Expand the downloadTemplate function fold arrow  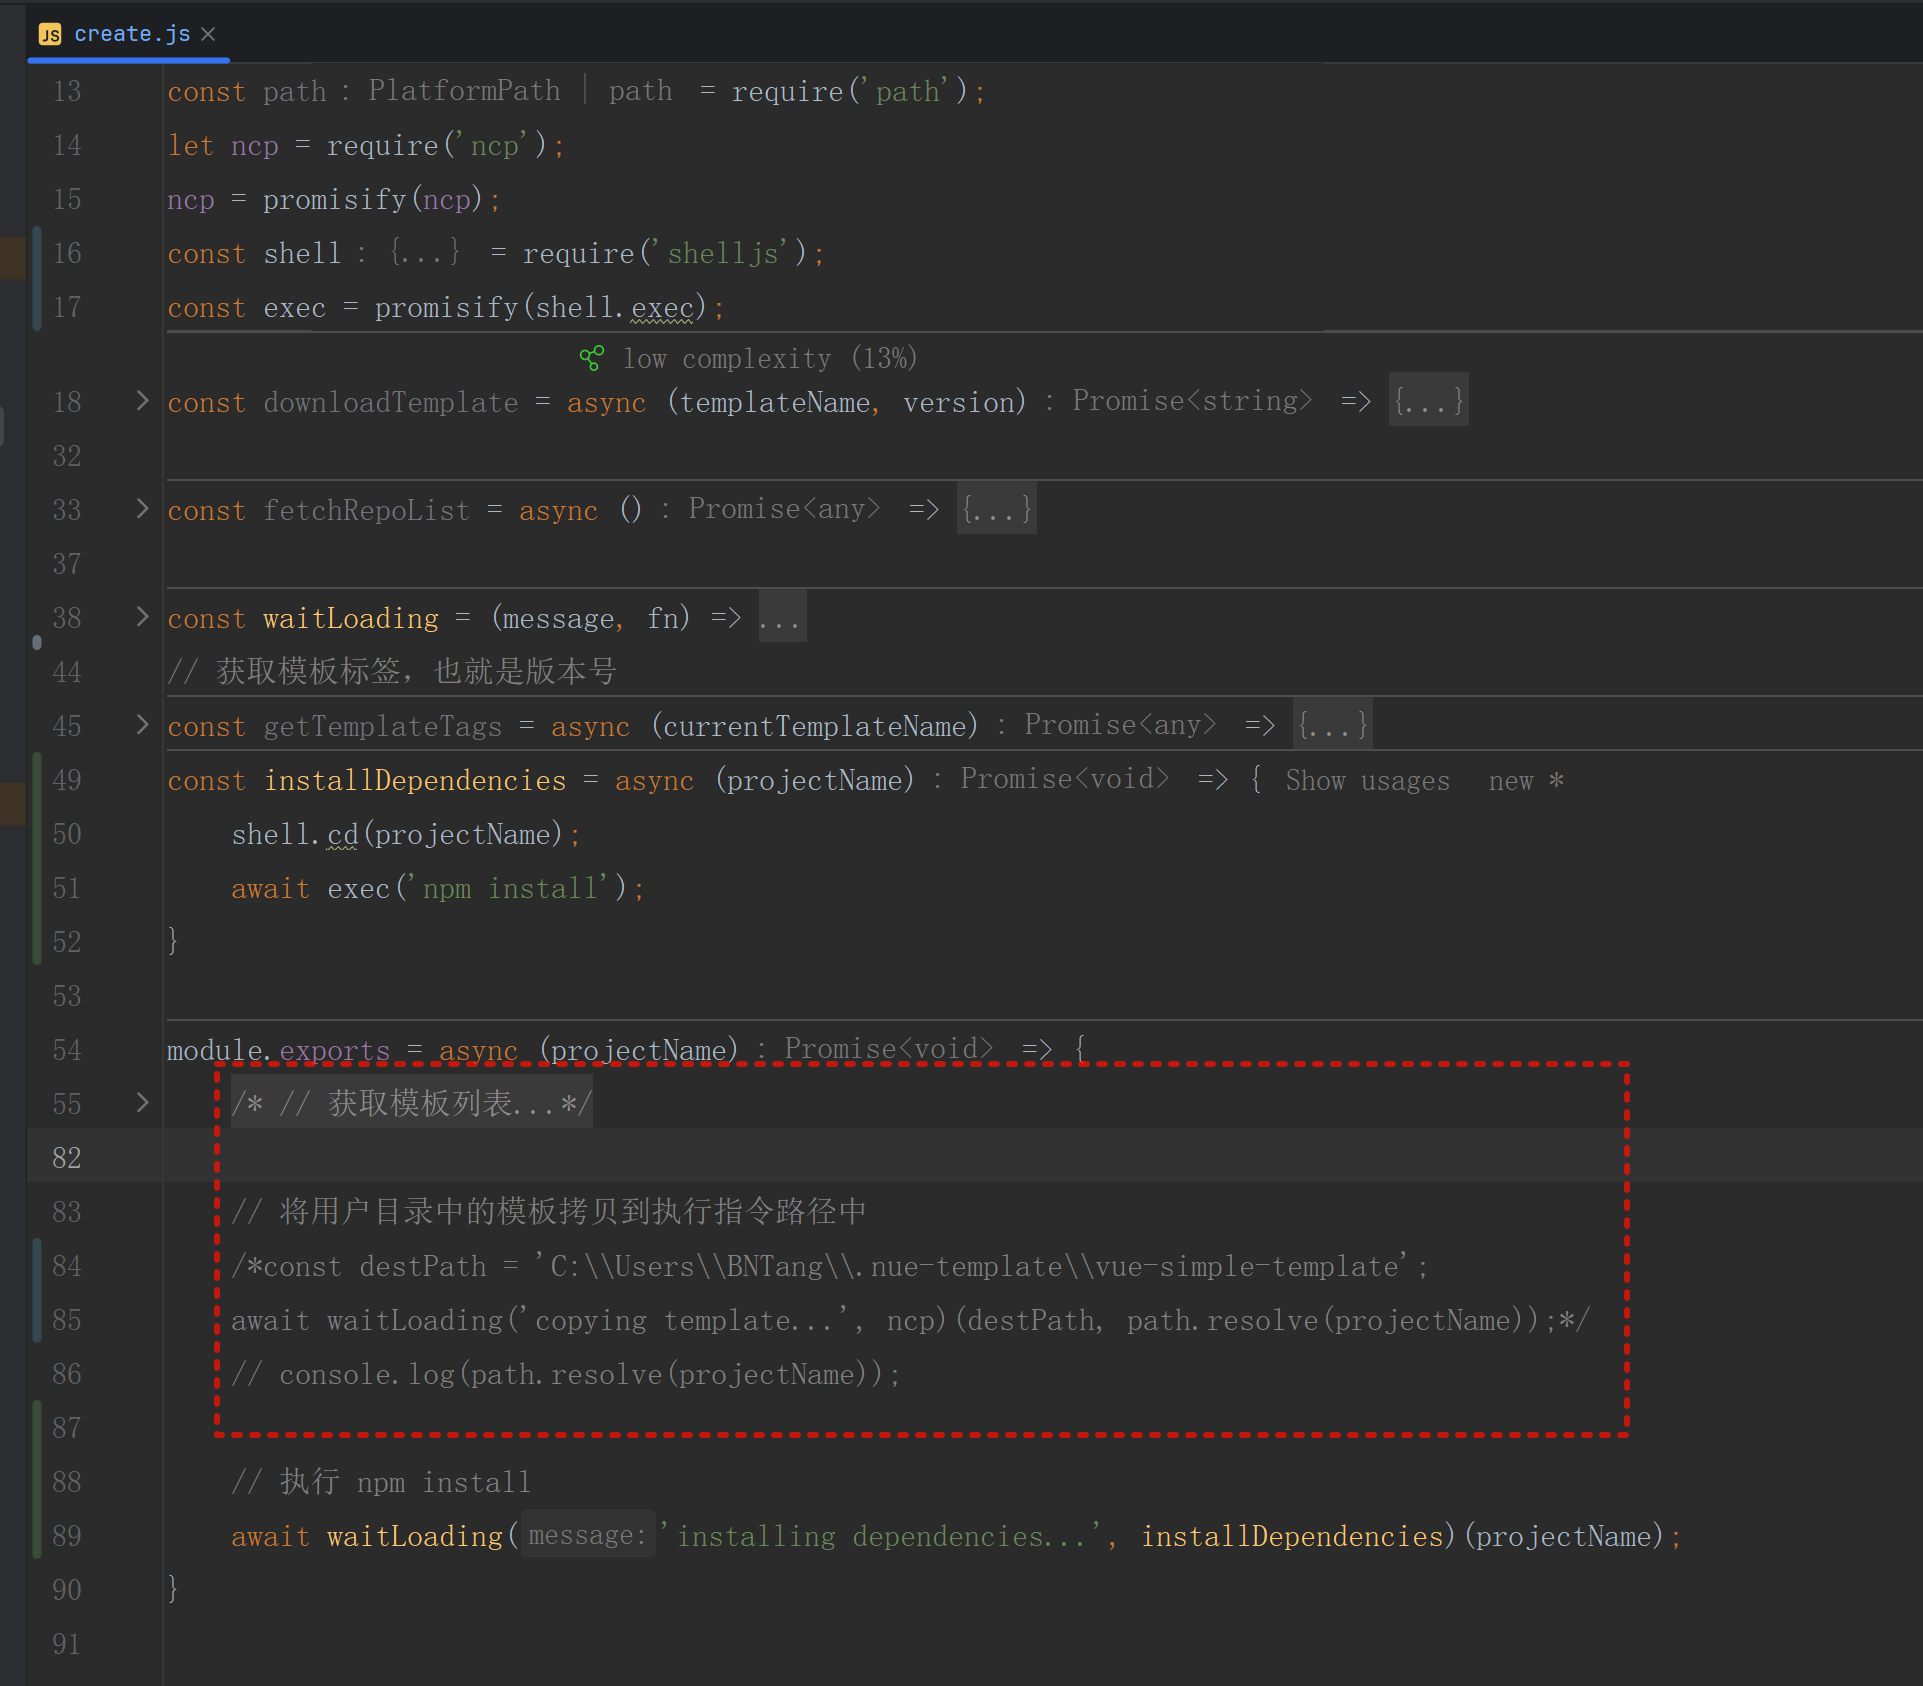pyautogui.click(x=142, y=401)
